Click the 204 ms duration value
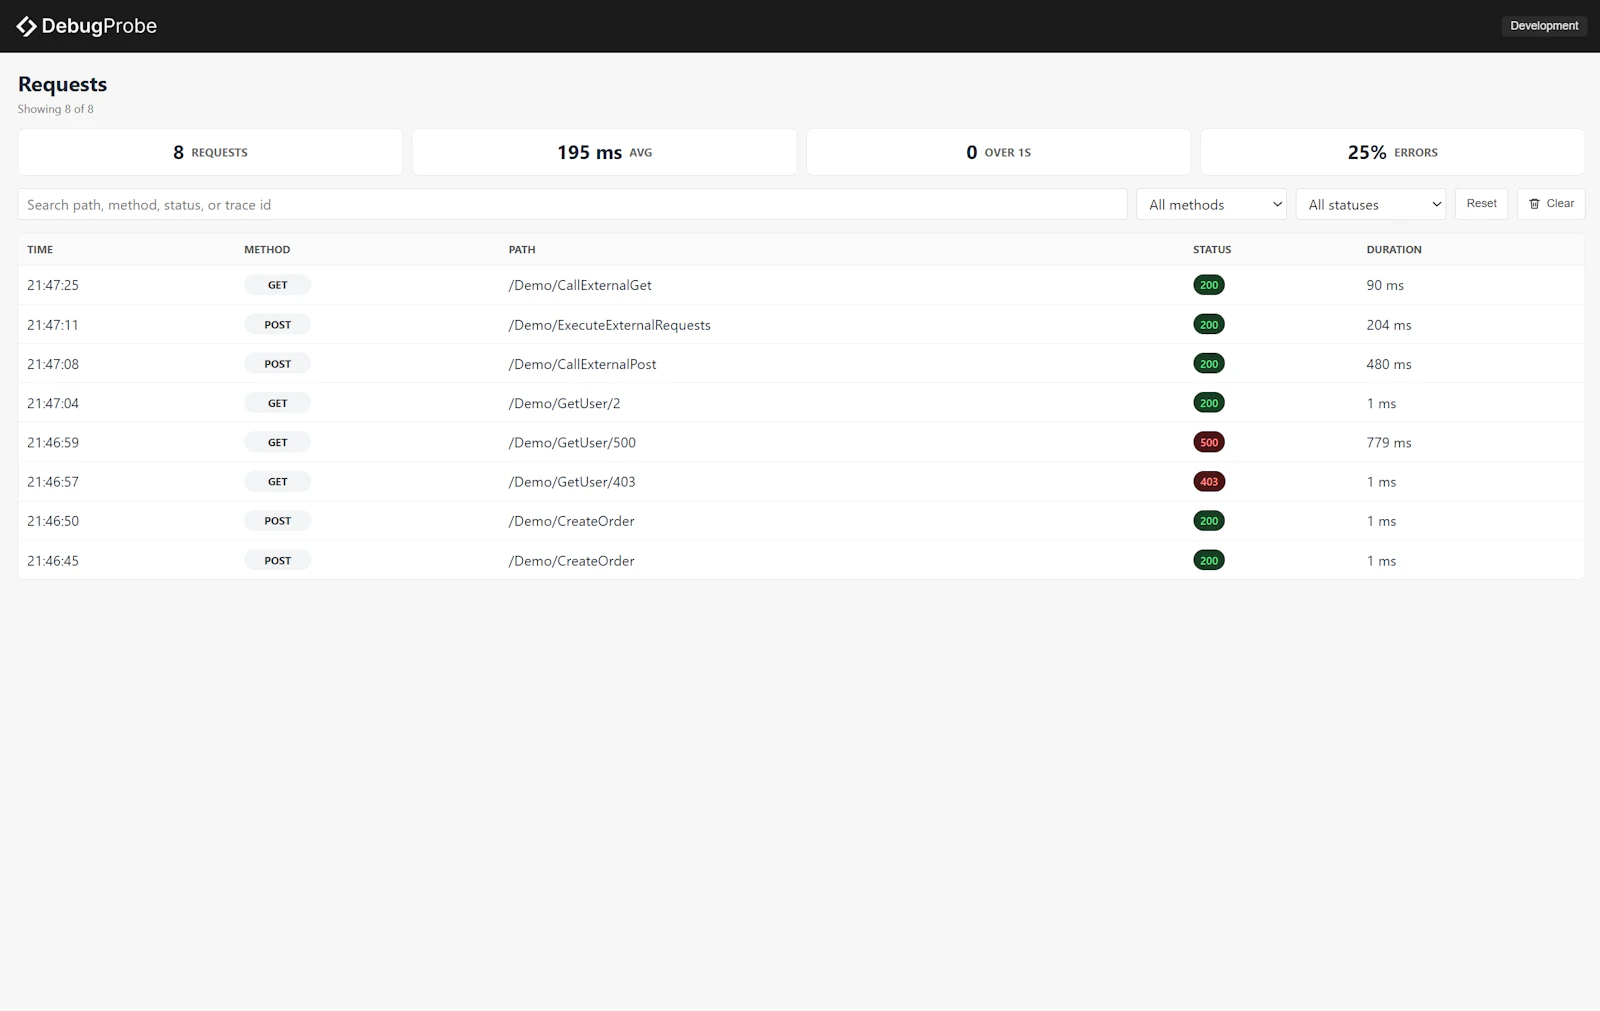Screen dimensions: 1600x1011 (x=1389, y=325)
